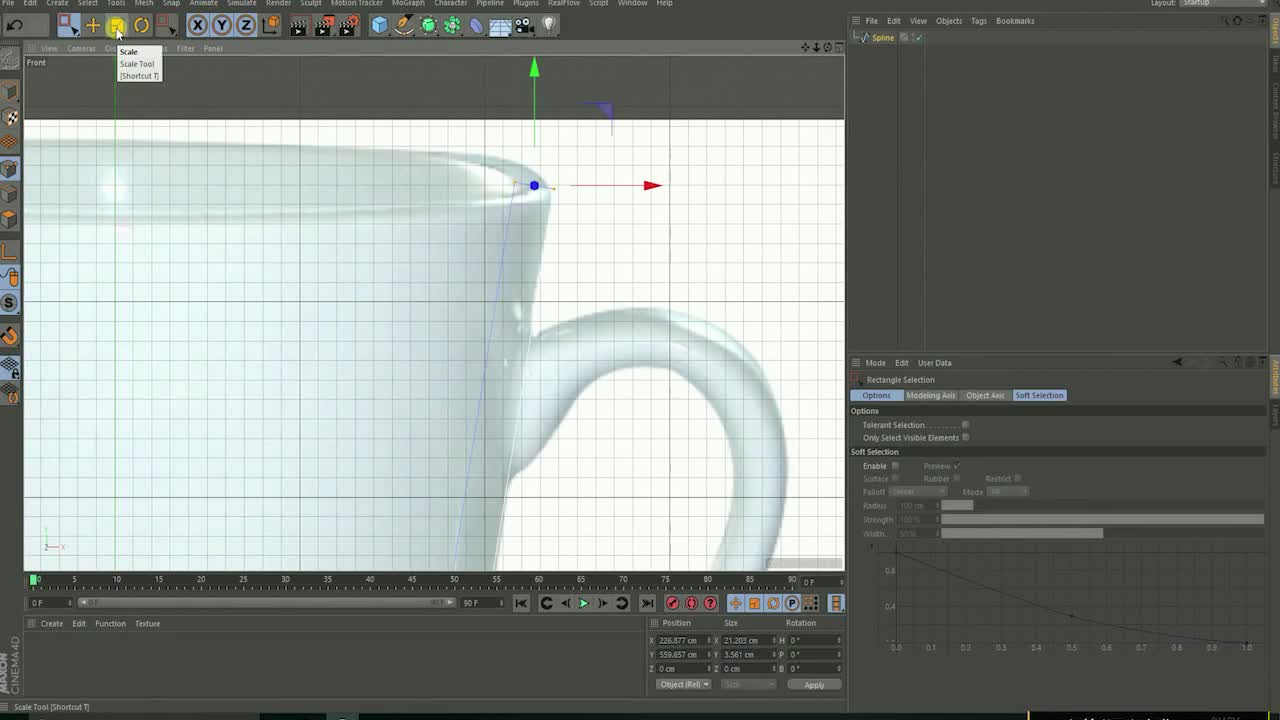Toggle the Preview checkbox
Image resolution: width=1280 pixels, height=720 pixels.
(x=957, y=466)
